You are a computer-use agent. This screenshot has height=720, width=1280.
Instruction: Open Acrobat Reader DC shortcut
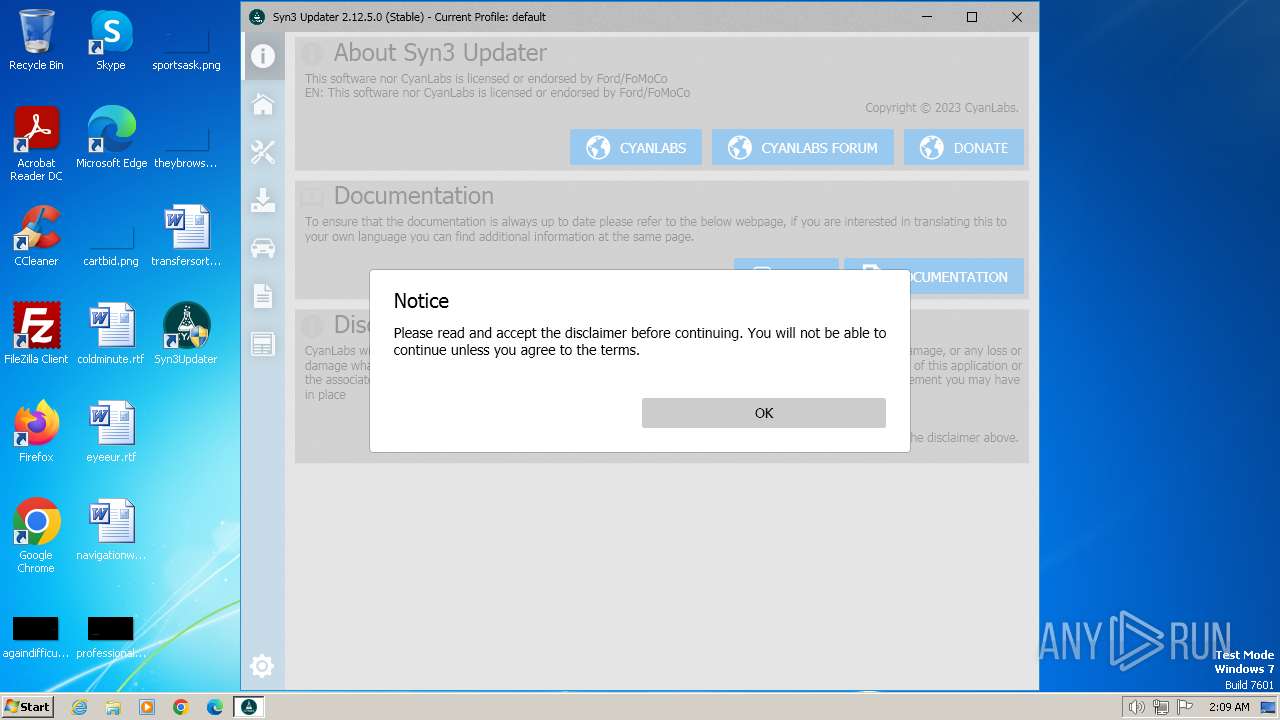pyautogui.click(x=36, y=144)
